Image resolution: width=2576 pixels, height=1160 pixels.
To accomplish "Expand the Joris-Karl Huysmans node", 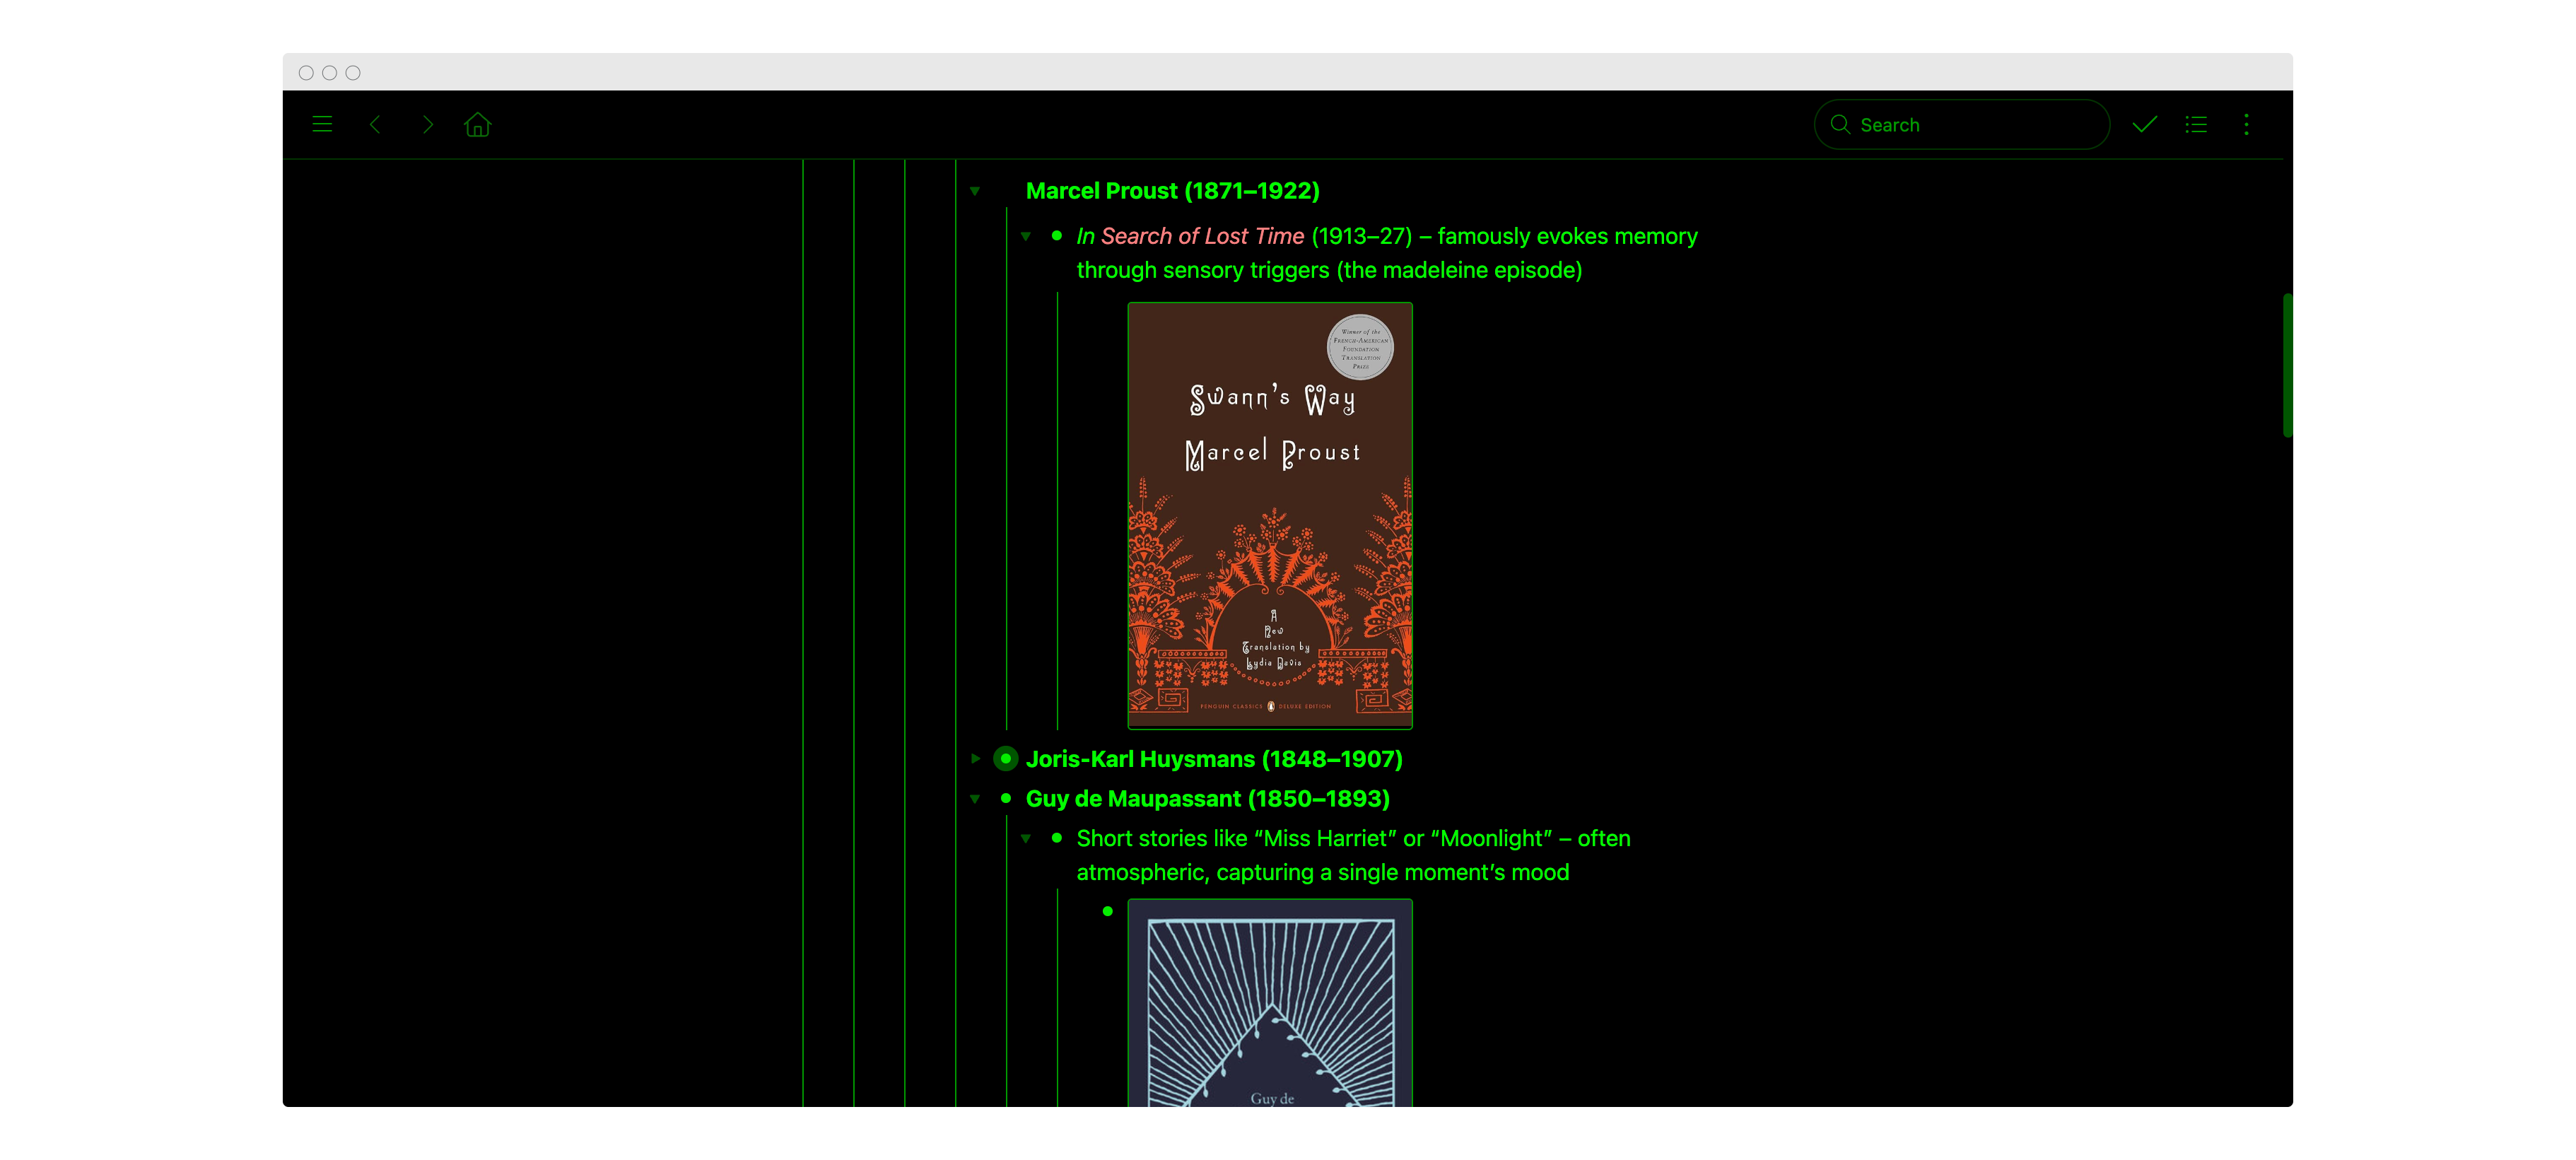I will 975,759.
